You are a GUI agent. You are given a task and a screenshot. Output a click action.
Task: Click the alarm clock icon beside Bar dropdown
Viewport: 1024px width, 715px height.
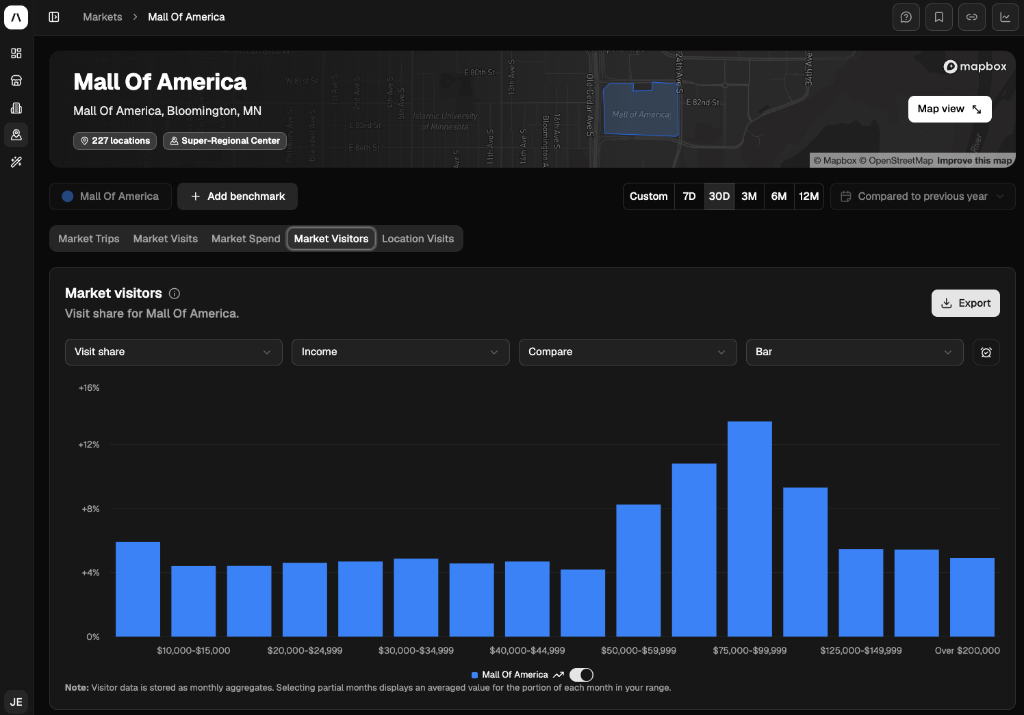coord(986,352)
